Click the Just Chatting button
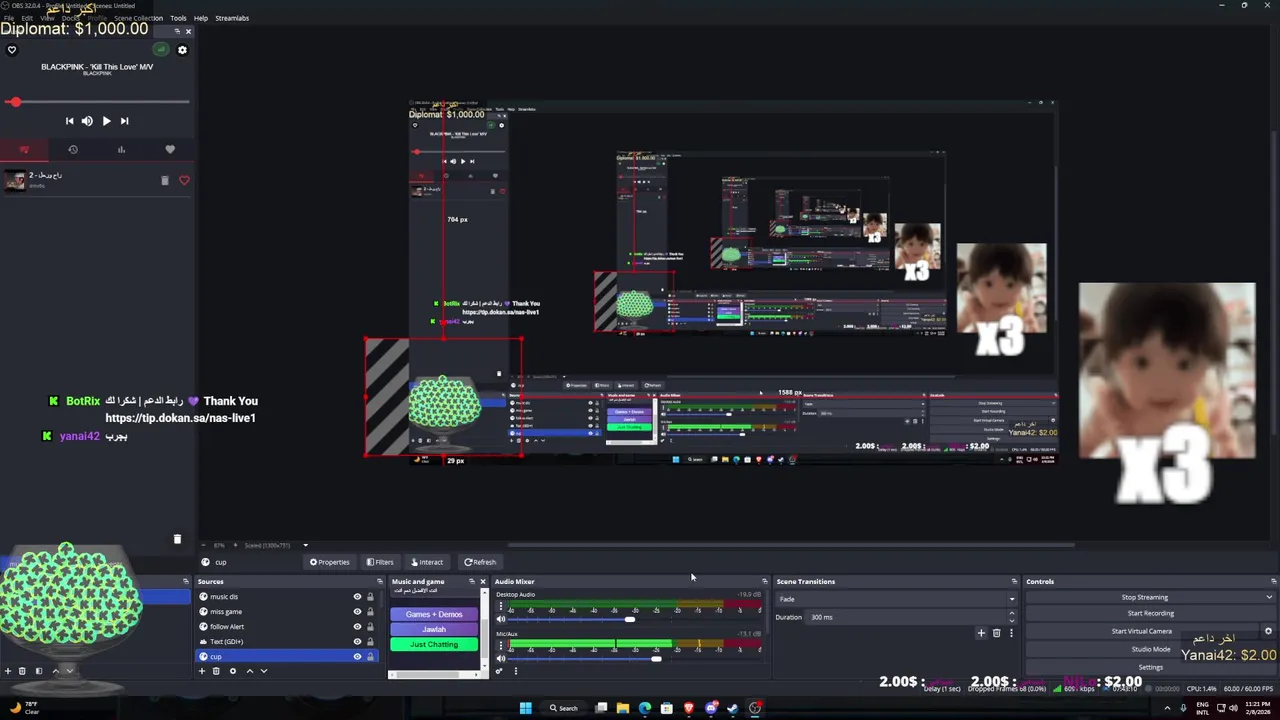The image size is (1280, 720). coord(434,644)
